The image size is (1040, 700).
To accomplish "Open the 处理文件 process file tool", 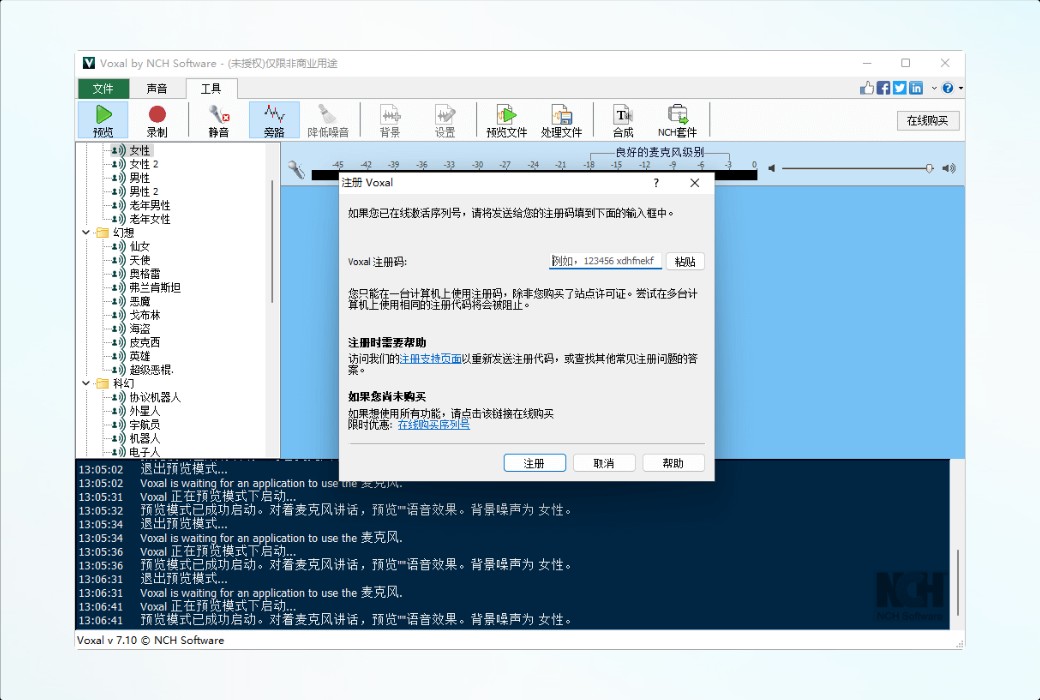I will tap(561, 120).
